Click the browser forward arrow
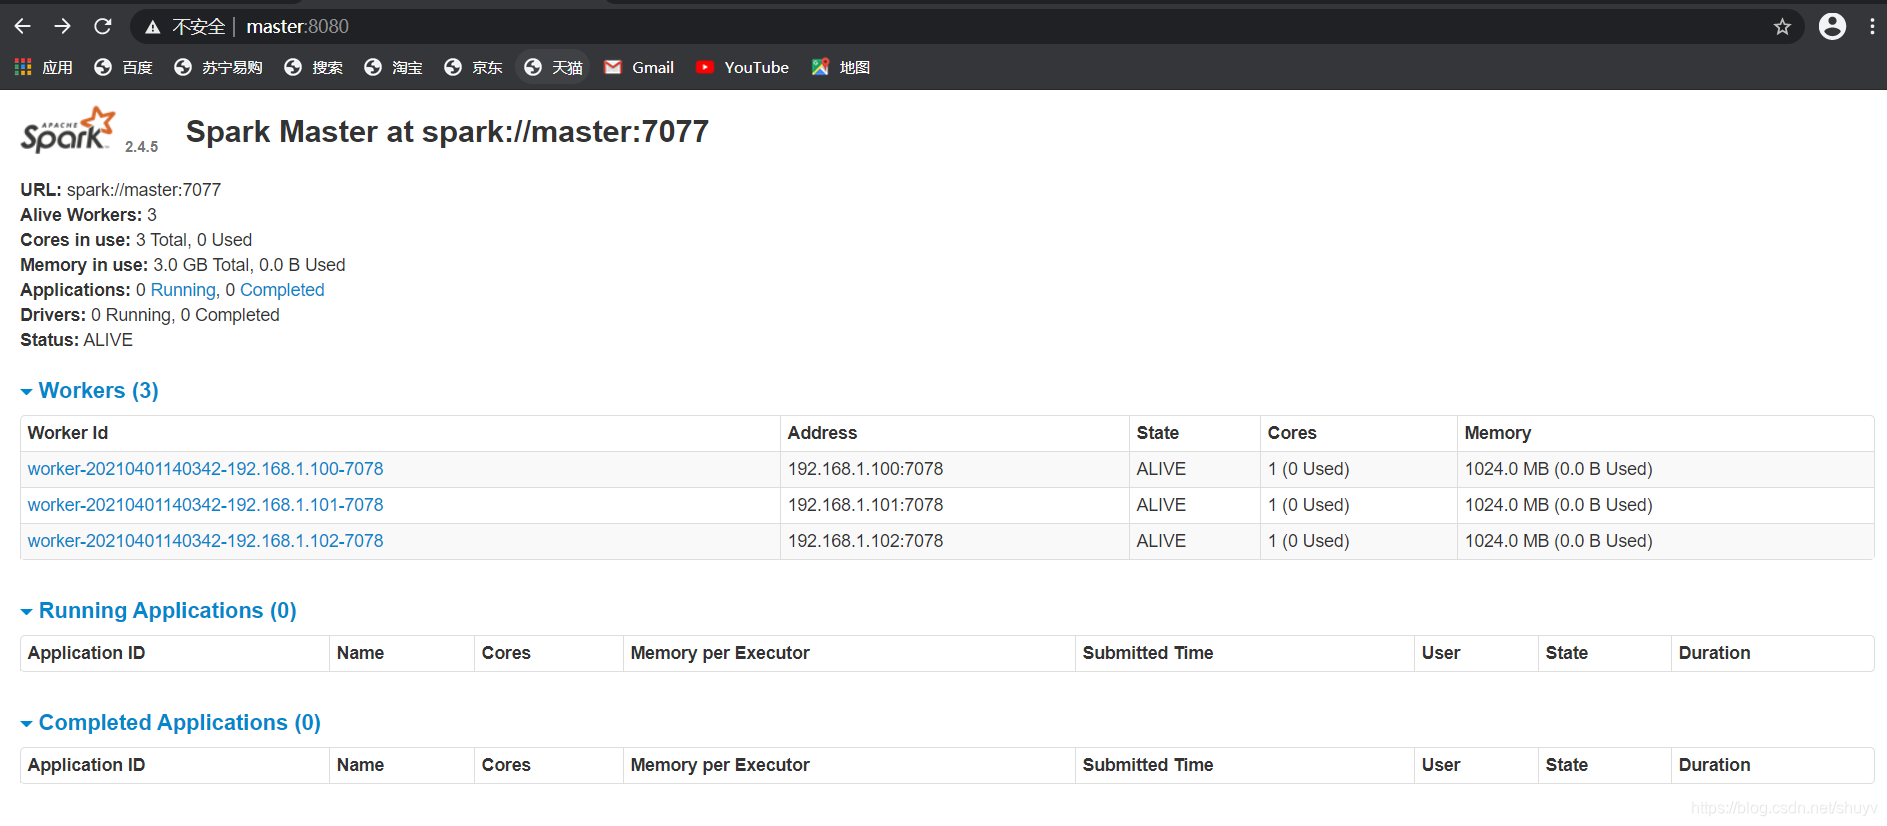 62,26
